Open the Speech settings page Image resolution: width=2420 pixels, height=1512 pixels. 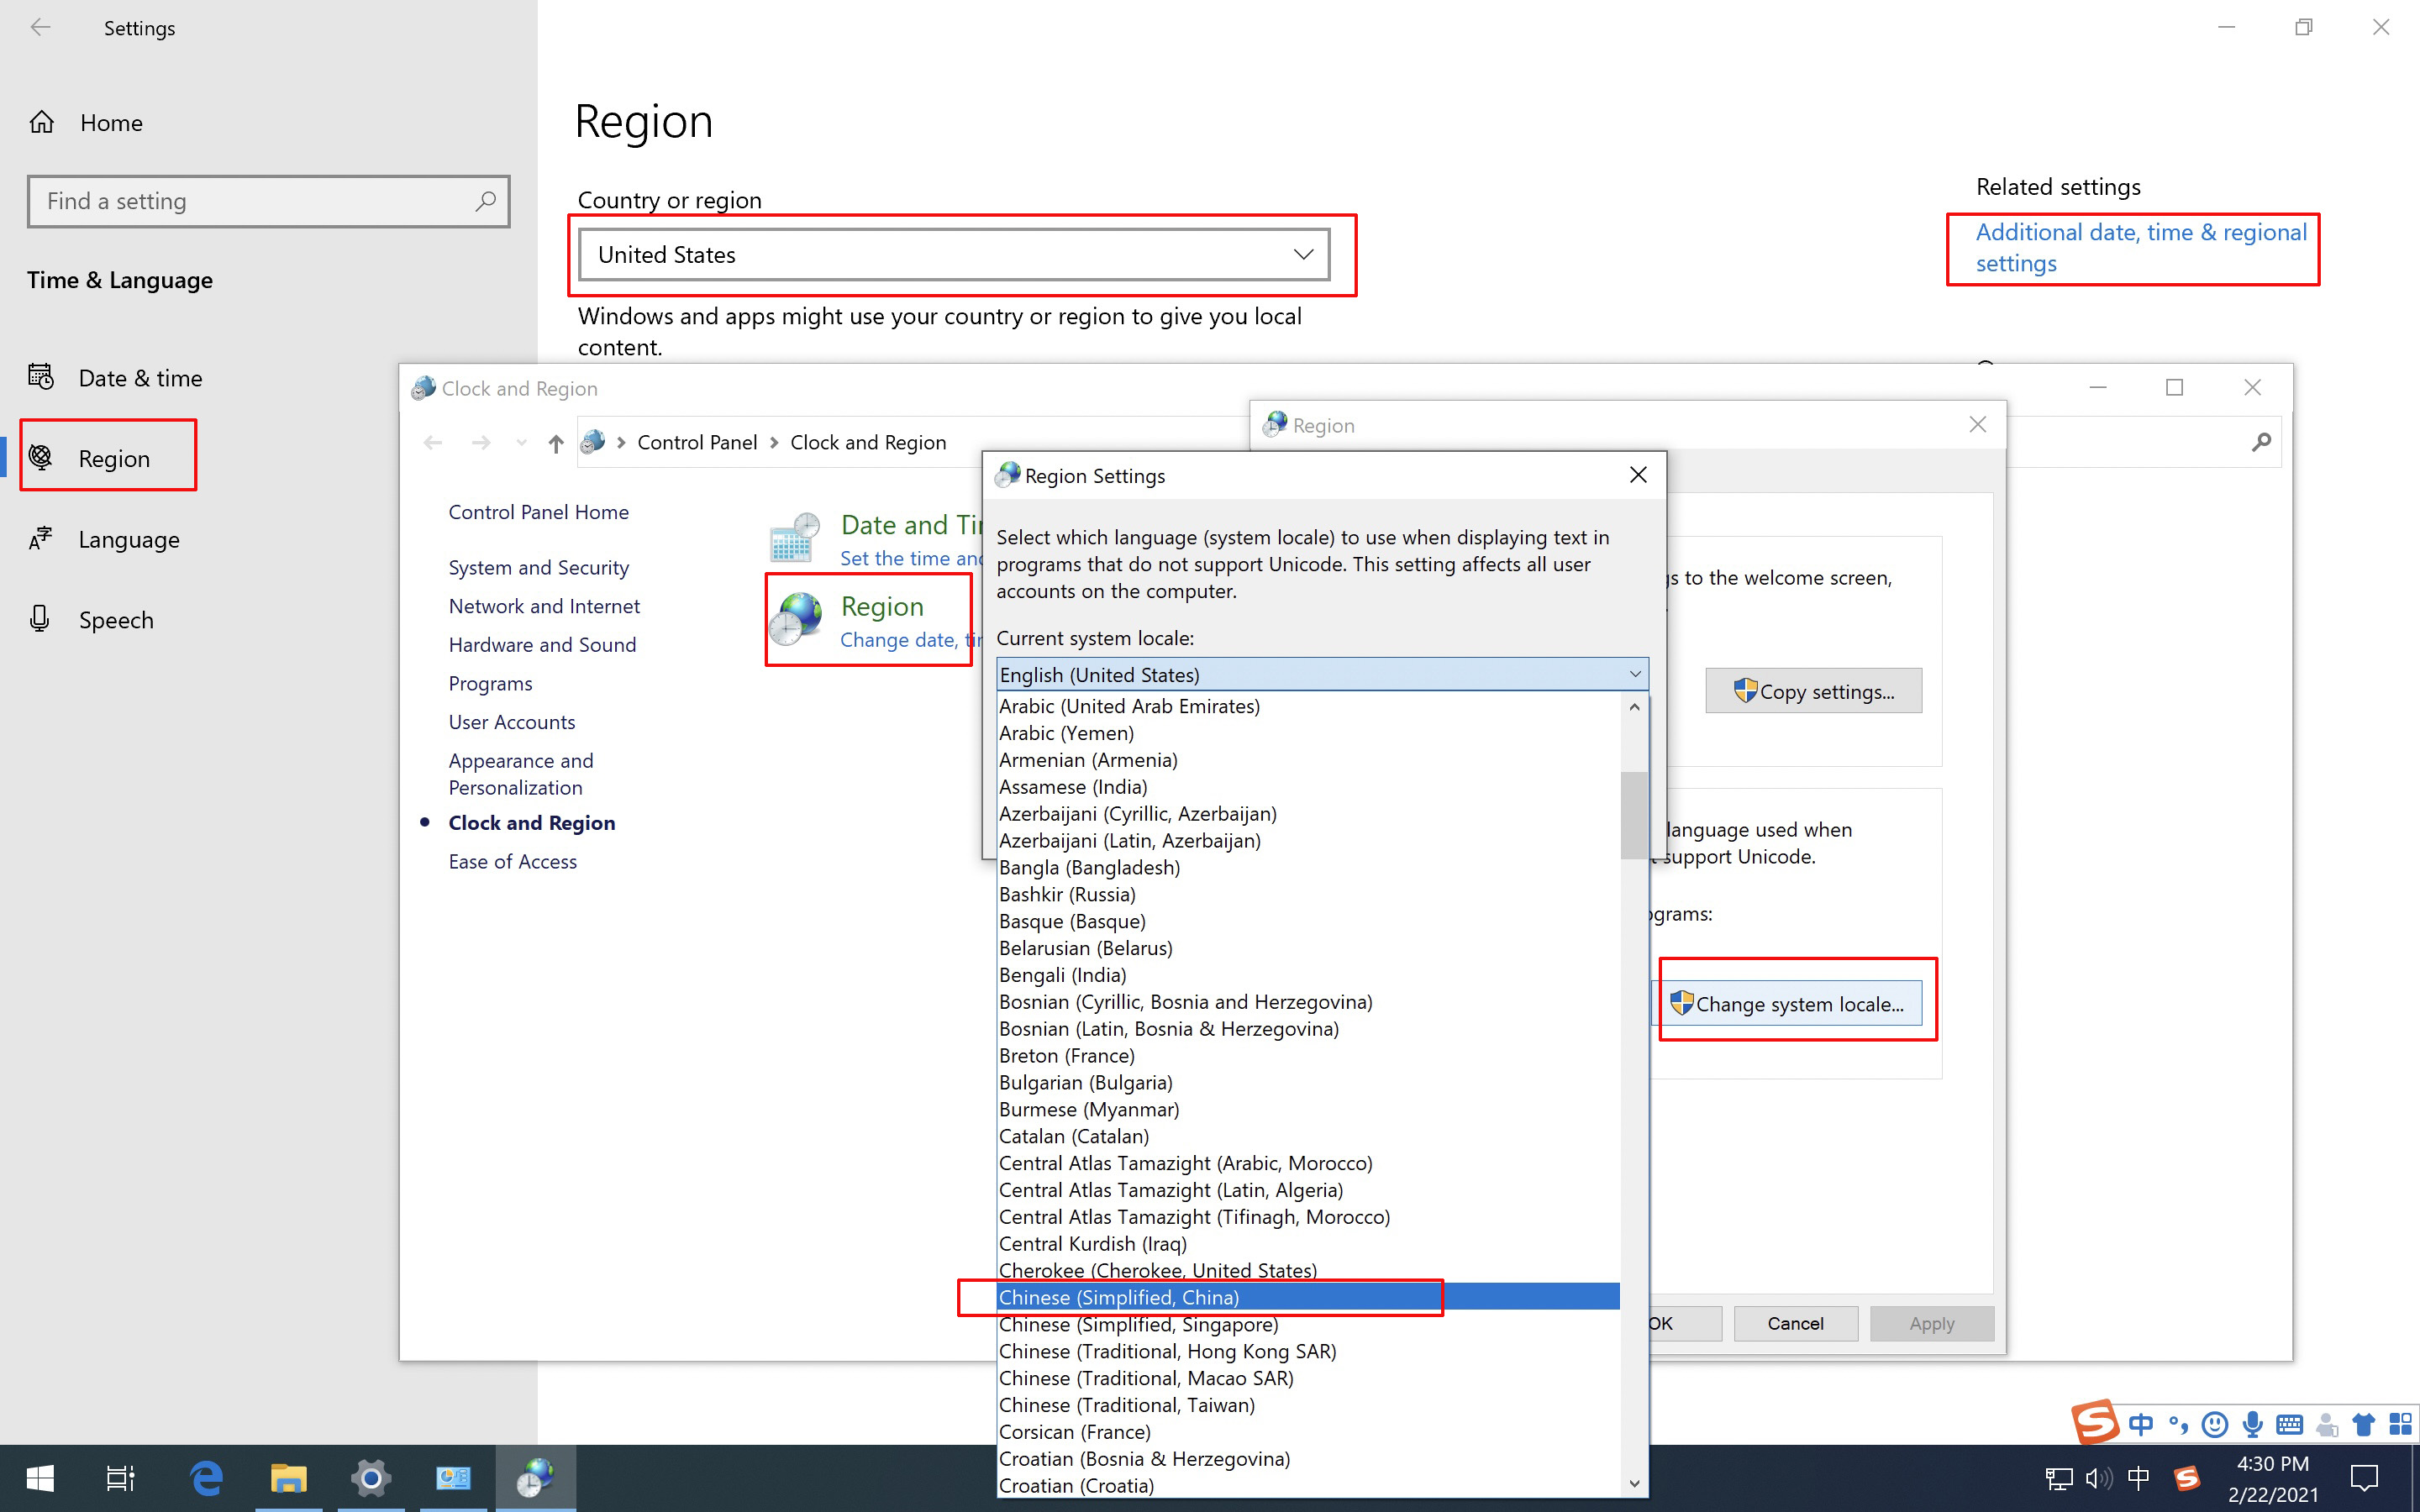116,620
